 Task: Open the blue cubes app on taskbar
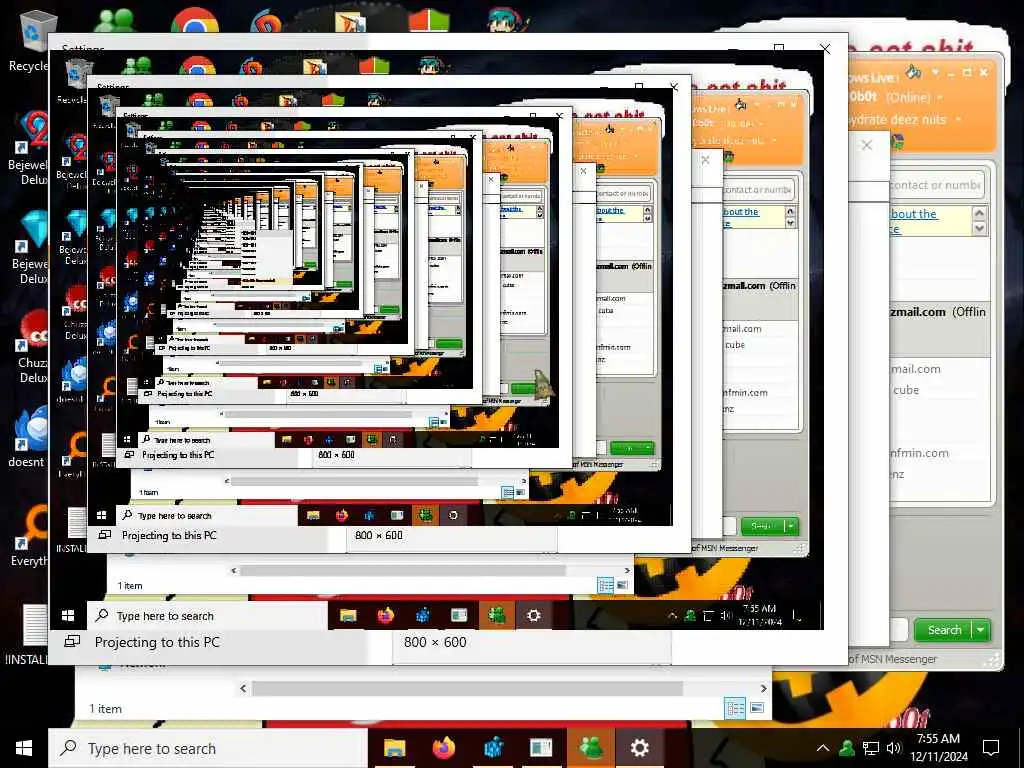pos(493,748)
